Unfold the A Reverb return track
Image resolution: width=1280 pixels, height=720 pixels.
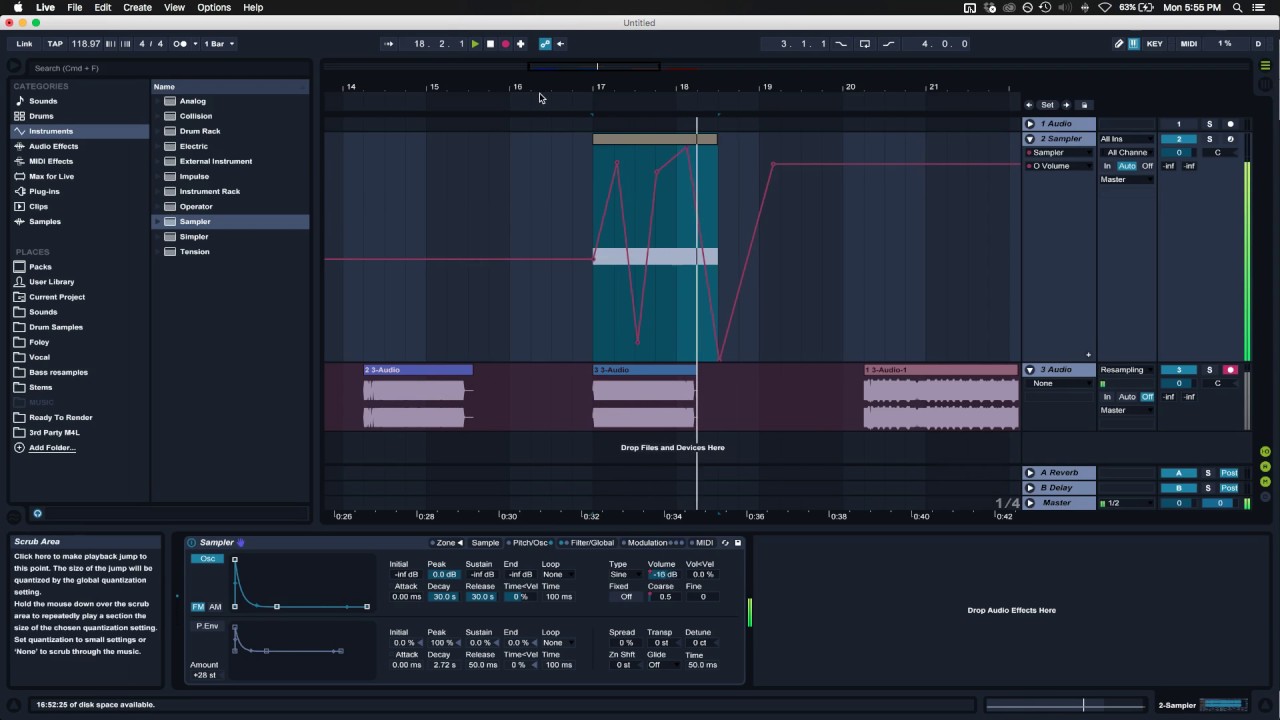(1030, 473)
